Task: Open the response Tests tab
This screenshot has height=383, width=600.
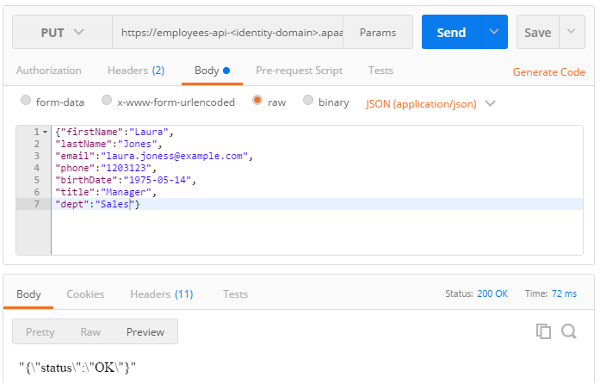Action: pyautogui.click(x=235, y=294)
